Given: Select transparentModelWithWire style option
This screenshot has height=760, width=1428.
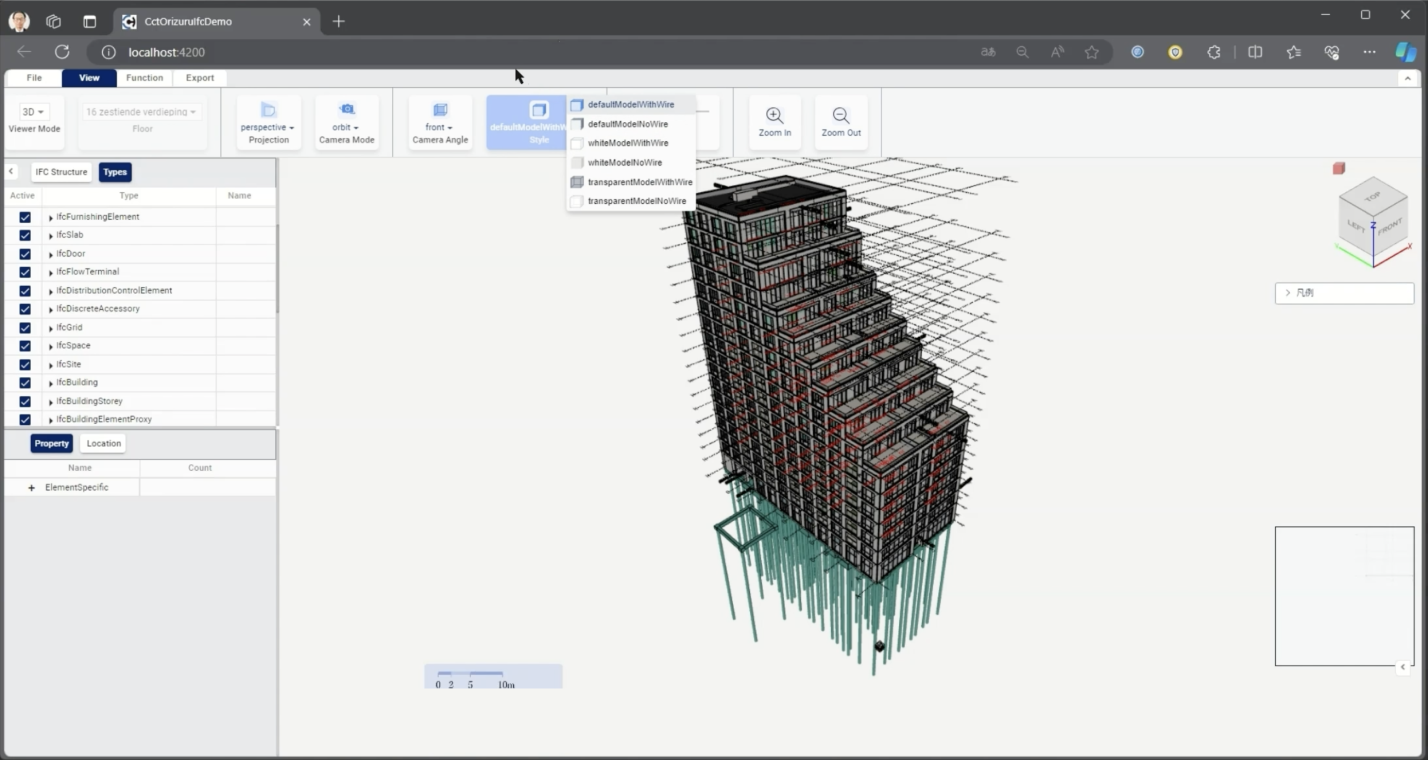Looking at the screenshot, I should 632,182.
